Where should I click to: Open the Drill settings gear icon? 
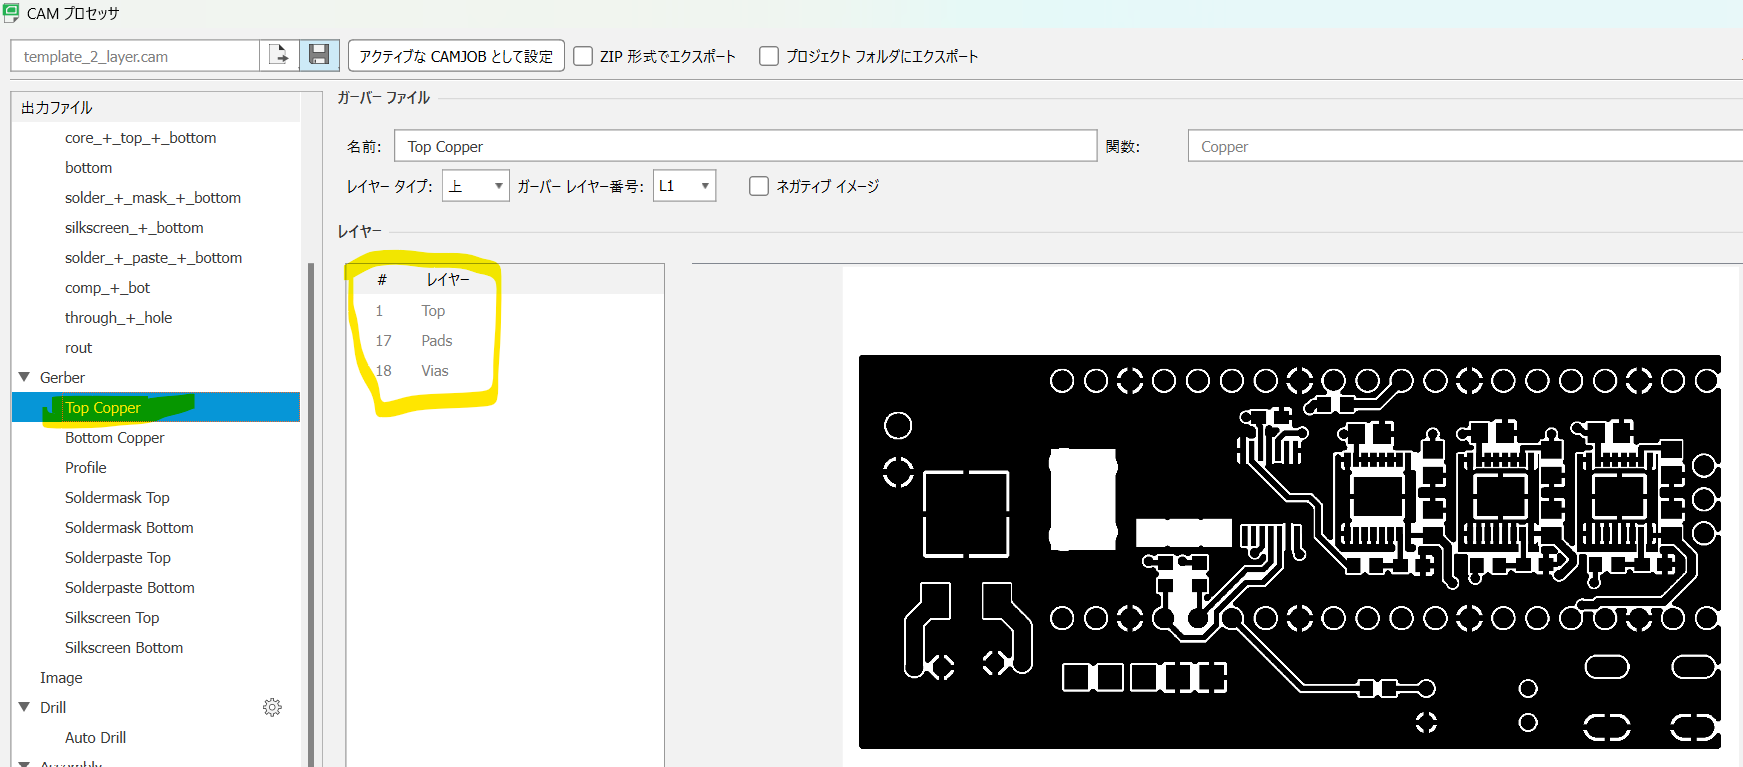[272, 707]
